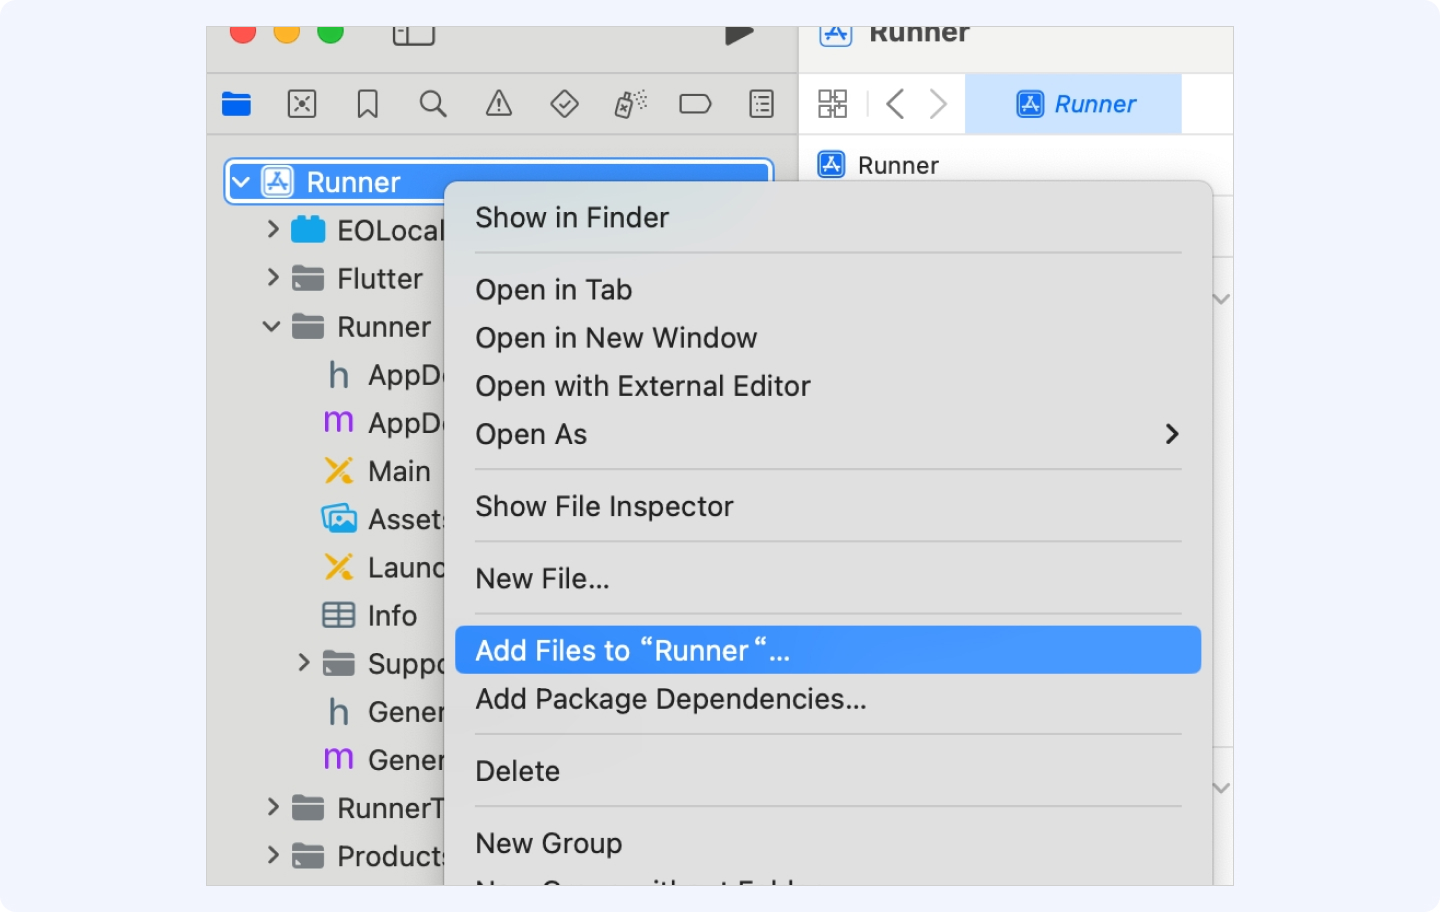Expand the Products group

point(273,856)
